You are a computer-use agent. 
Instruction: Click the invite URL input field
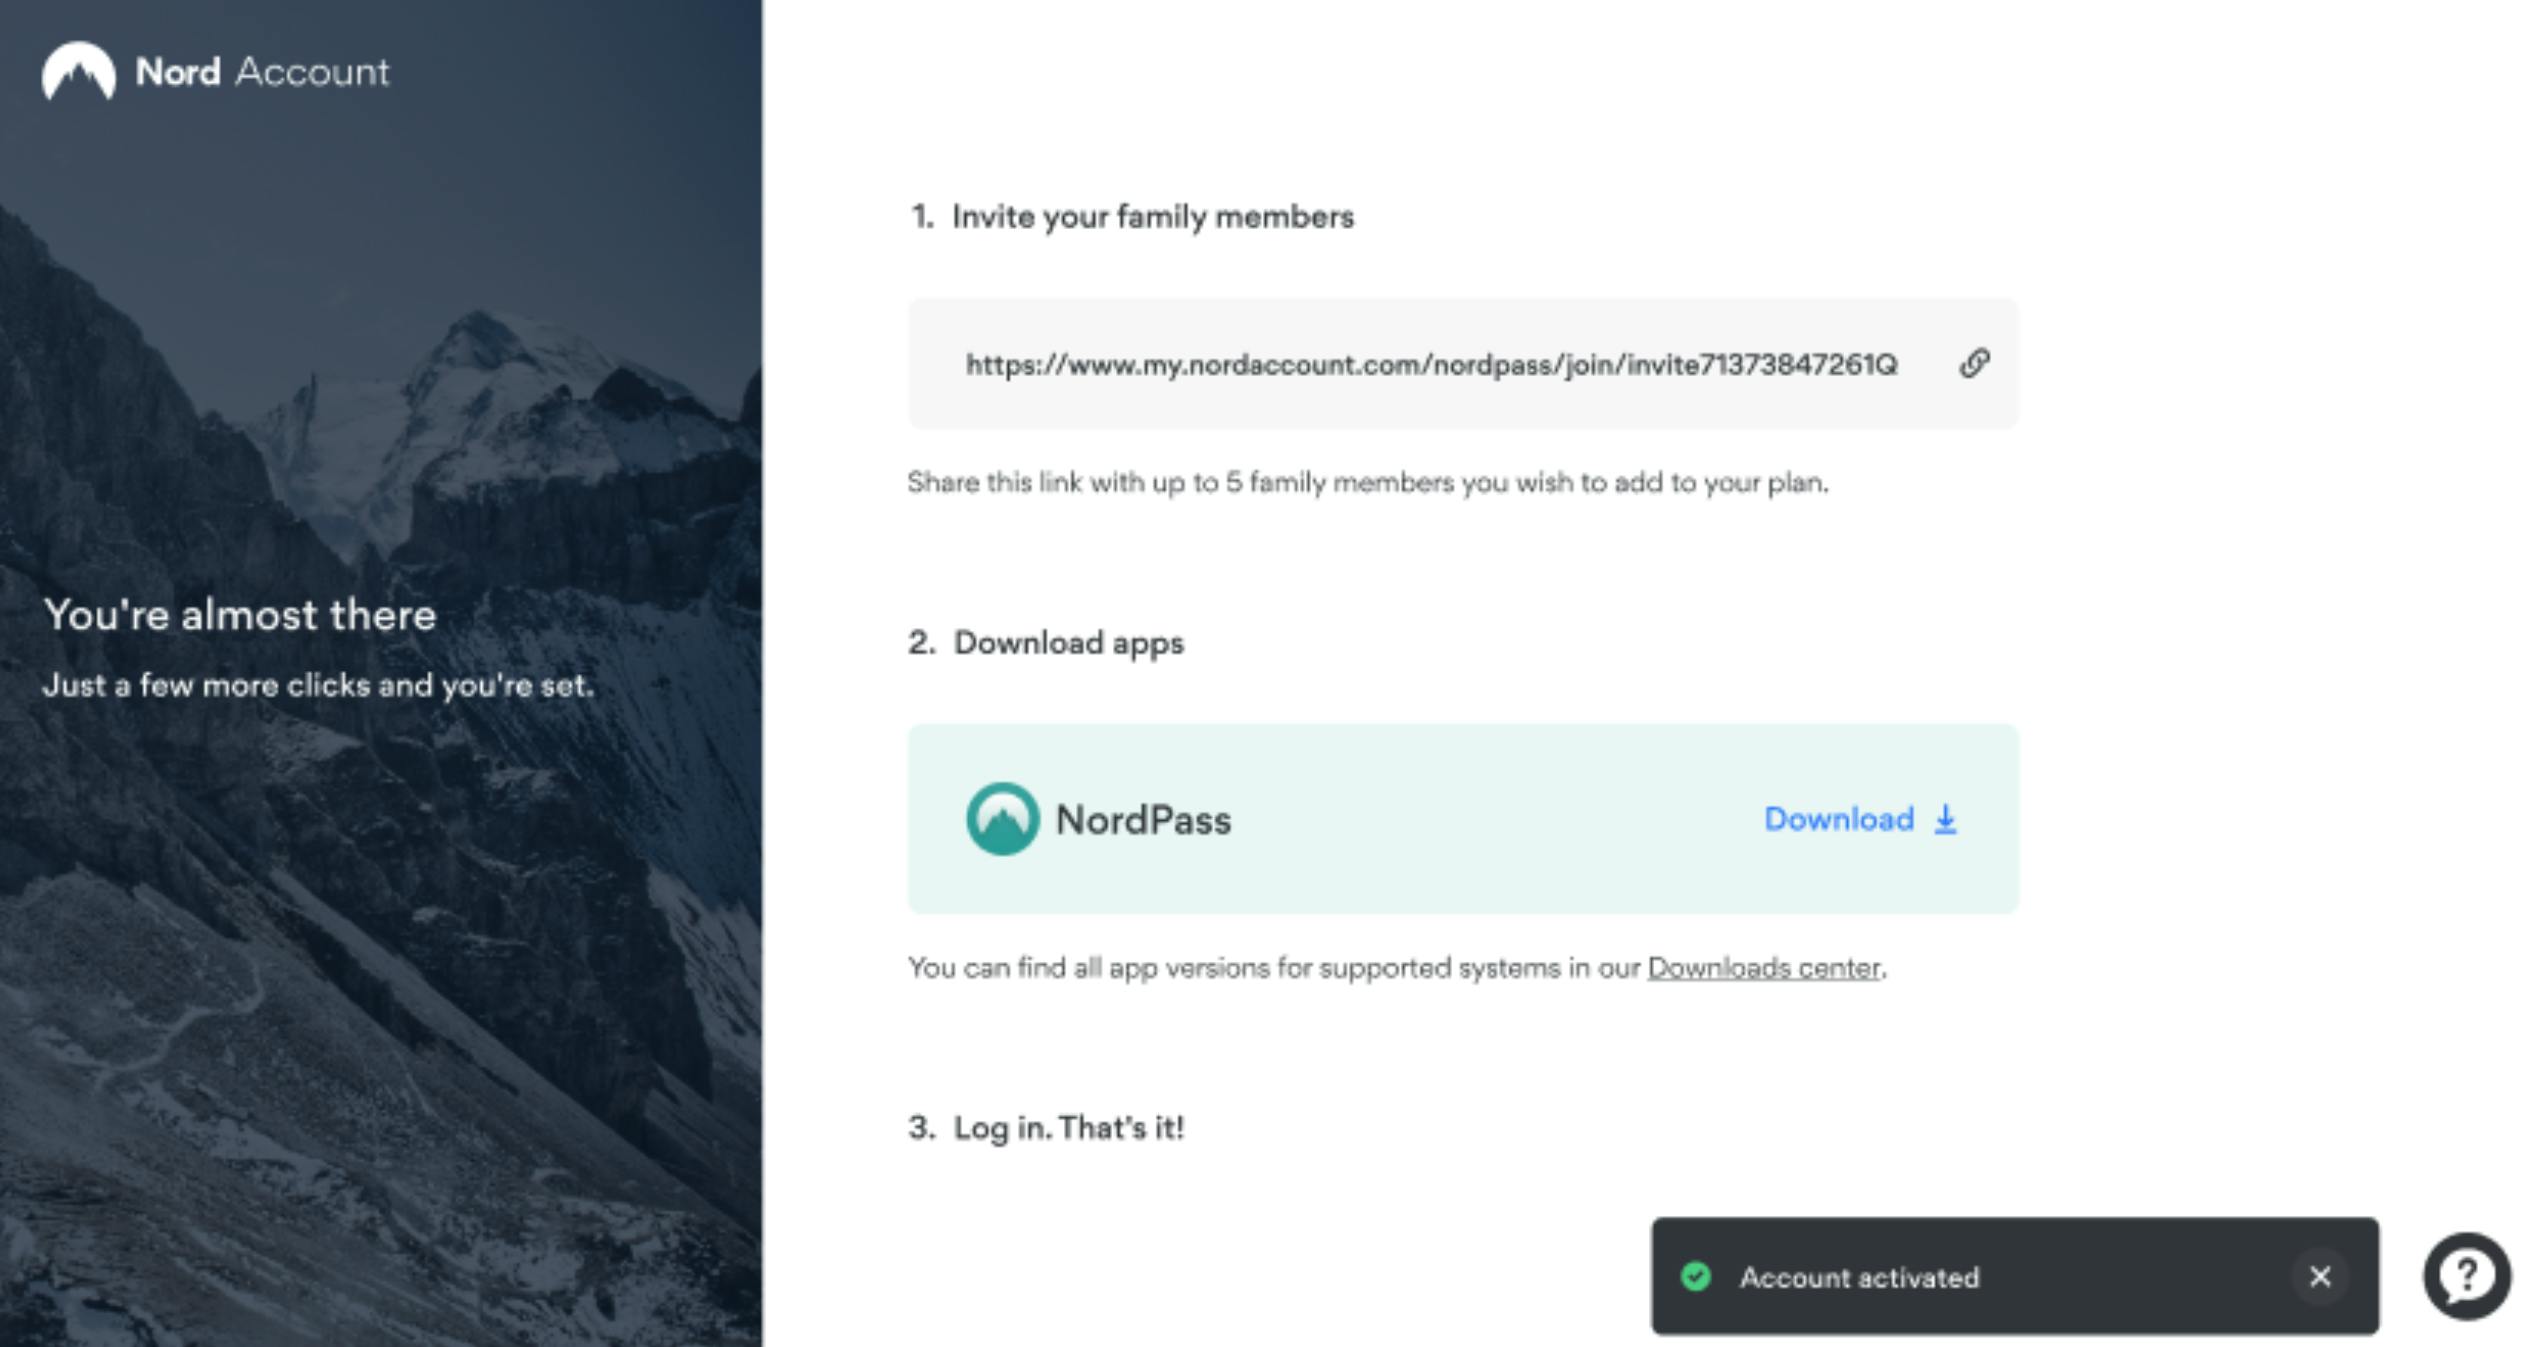1428,364
